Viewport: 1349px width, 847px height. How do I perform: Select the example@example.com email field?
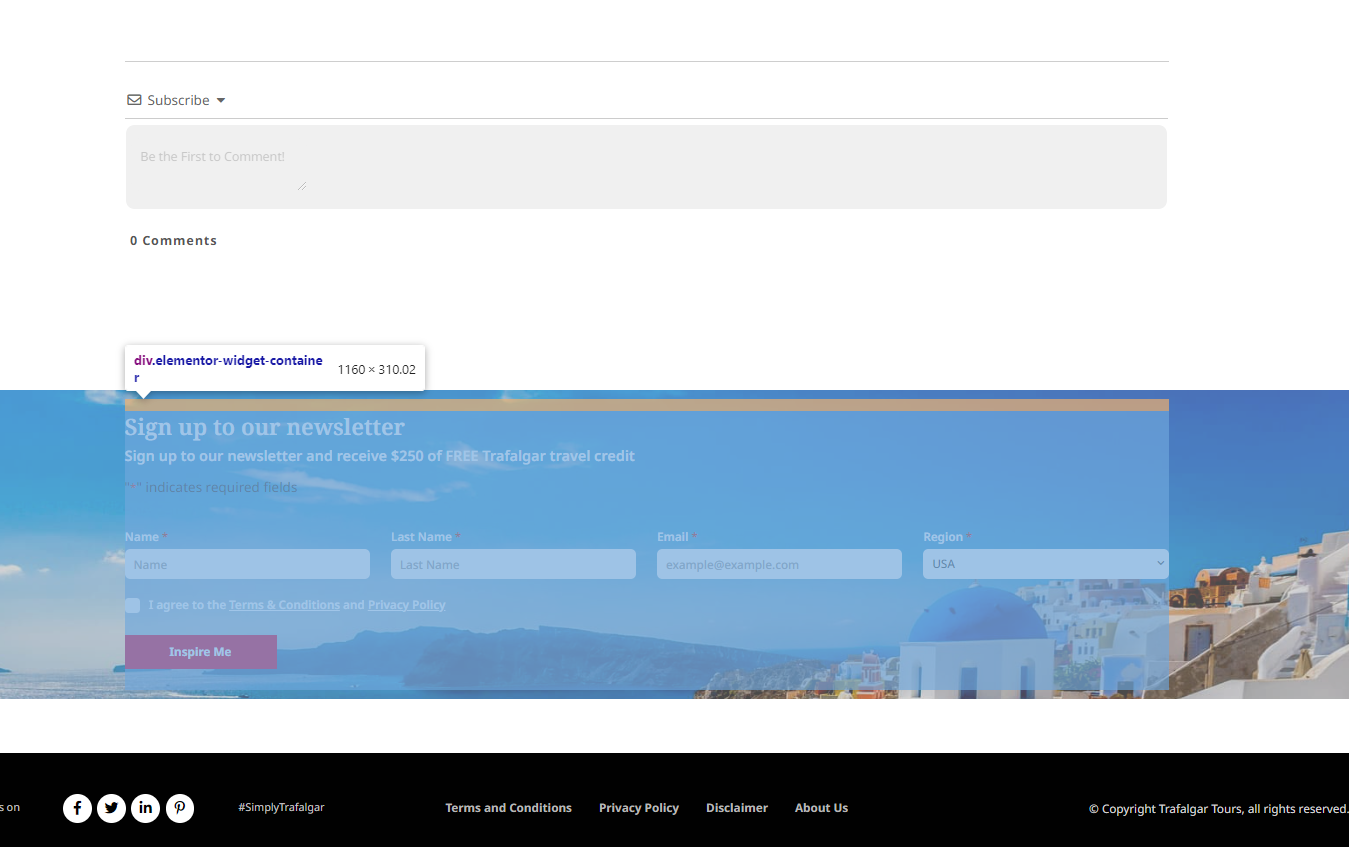779,563
